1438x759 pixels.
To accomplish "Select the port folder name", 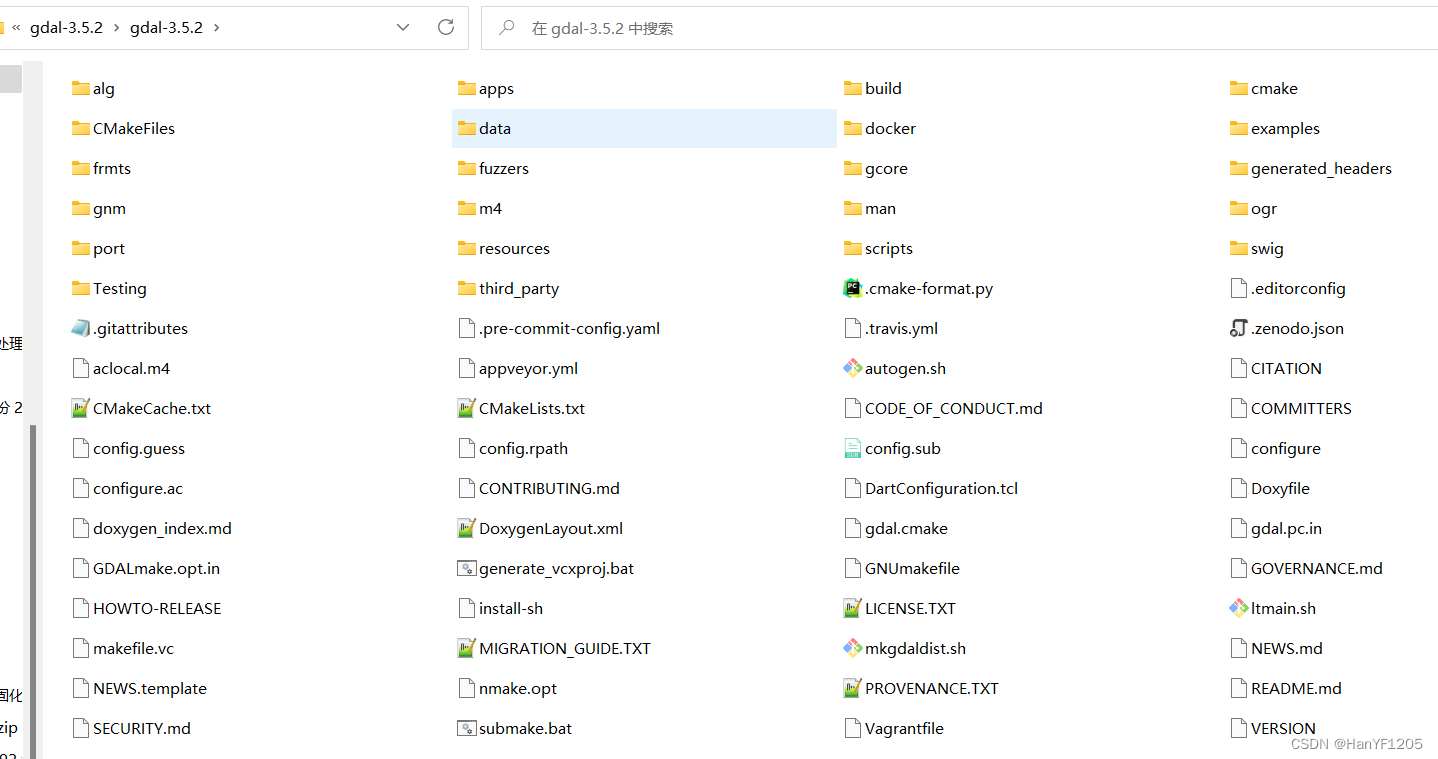I will (109, 248).
